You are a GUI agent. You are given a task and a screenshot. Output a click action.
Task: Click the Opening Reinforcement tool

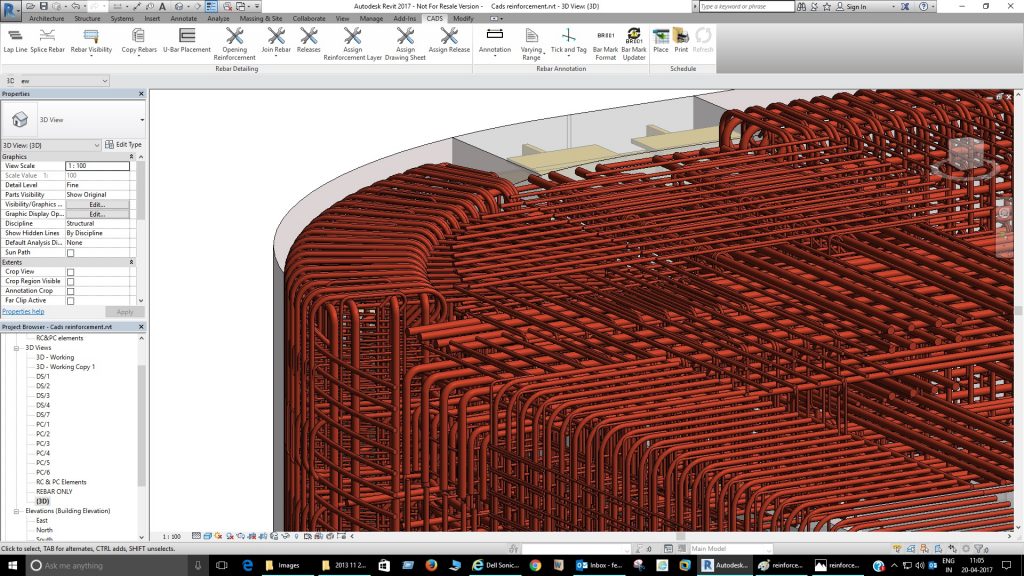pyautogui.click(x=234, y=45)
